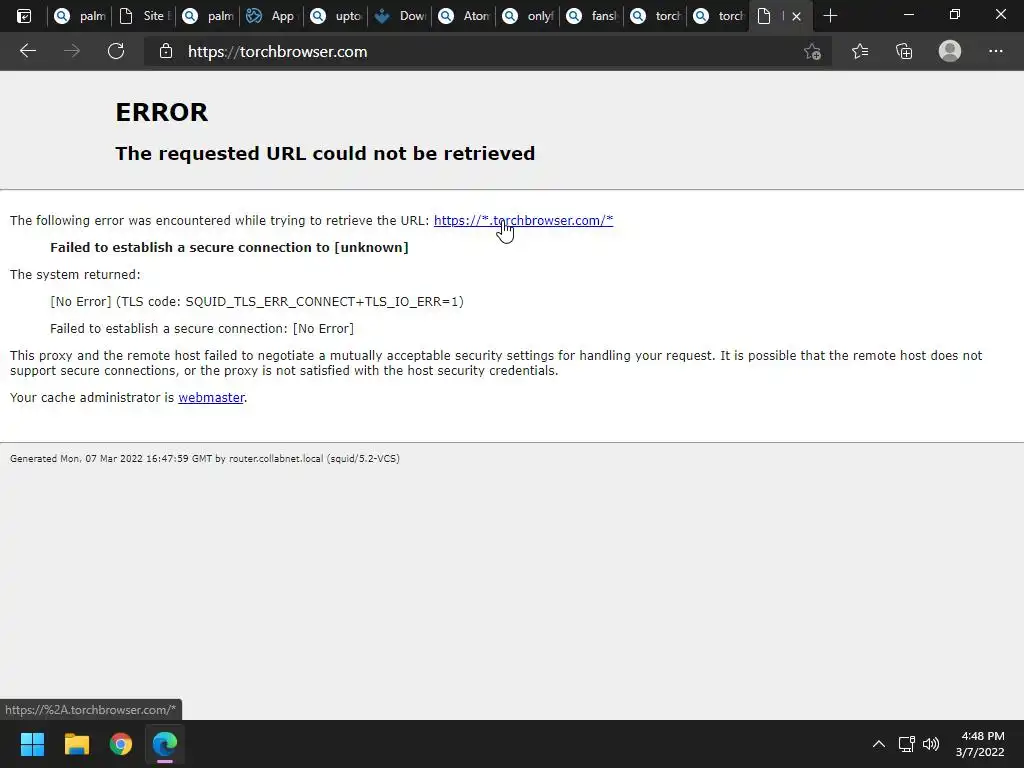
Task: Switch to palm tab left of App
Action: click(x=206, y=16)
